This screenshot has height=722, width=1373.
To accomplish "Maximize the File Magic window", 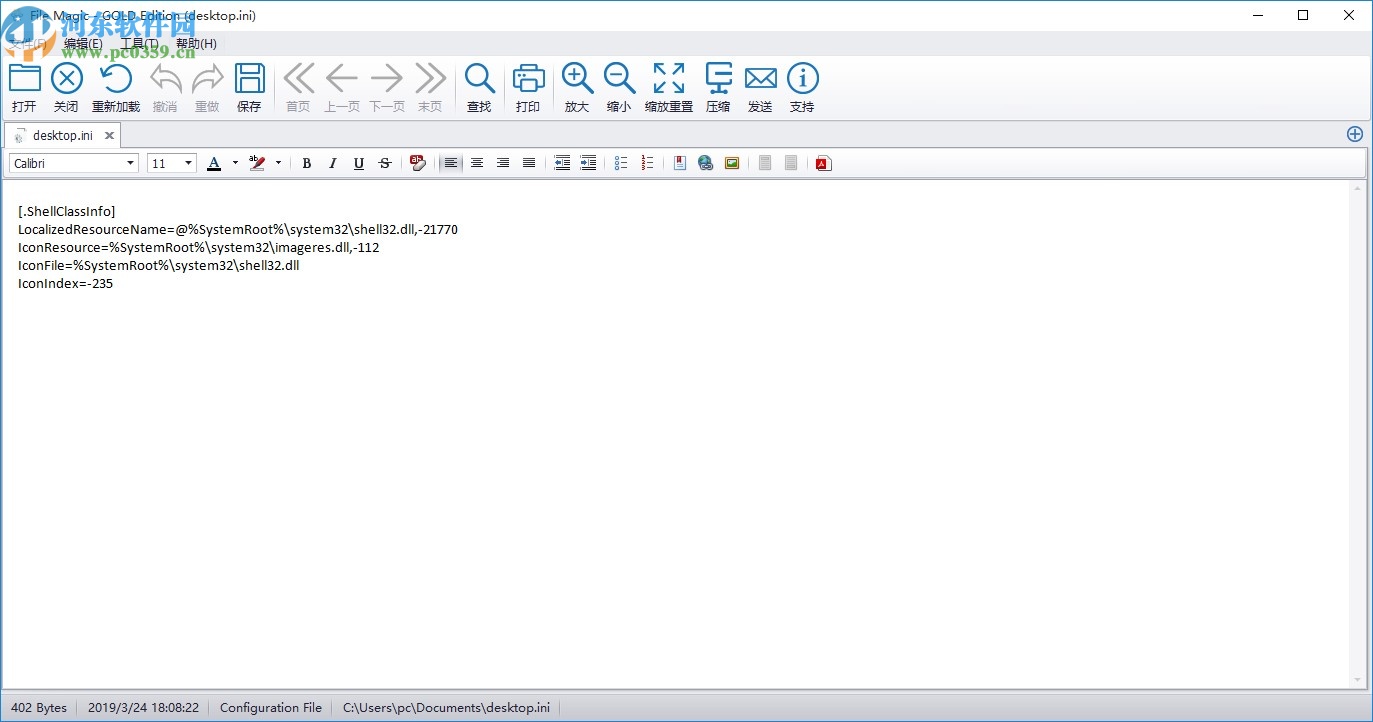I will coord(1303,15).
